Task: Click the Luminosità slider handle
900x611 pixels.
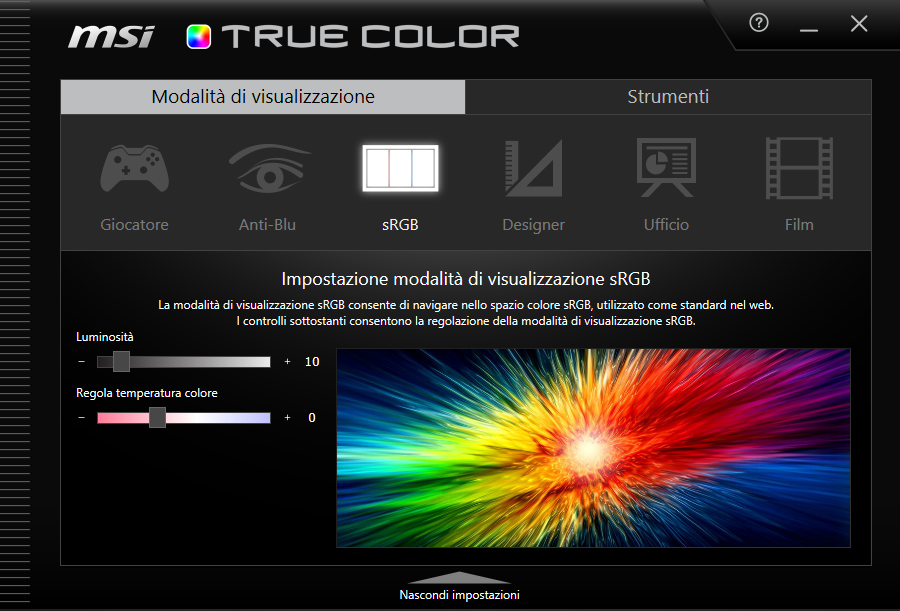Action: [x=121, y=361]
